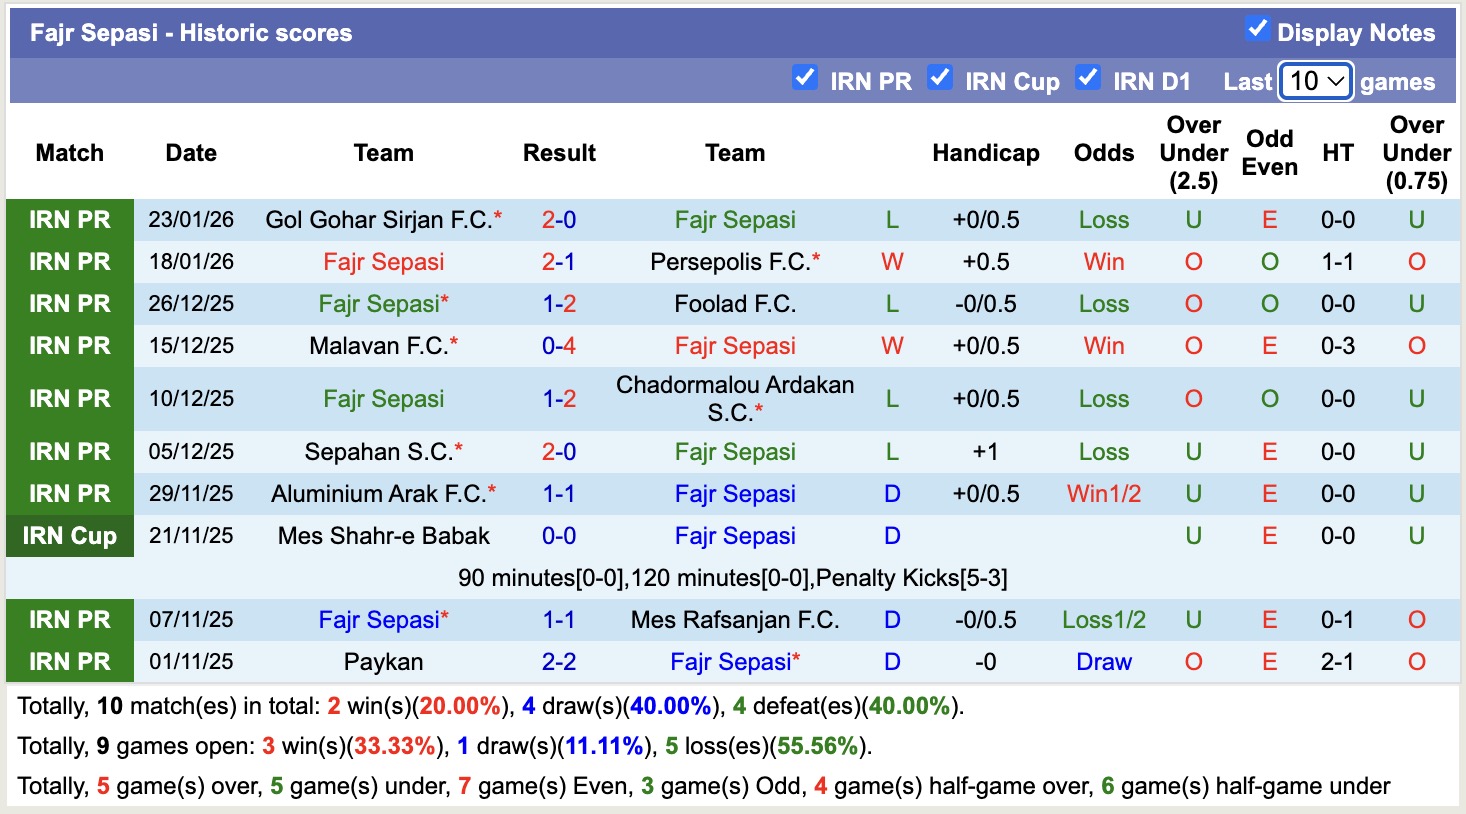
Task: Open the Mes Shahr-e Babak team link
Action: pos(384,536)
